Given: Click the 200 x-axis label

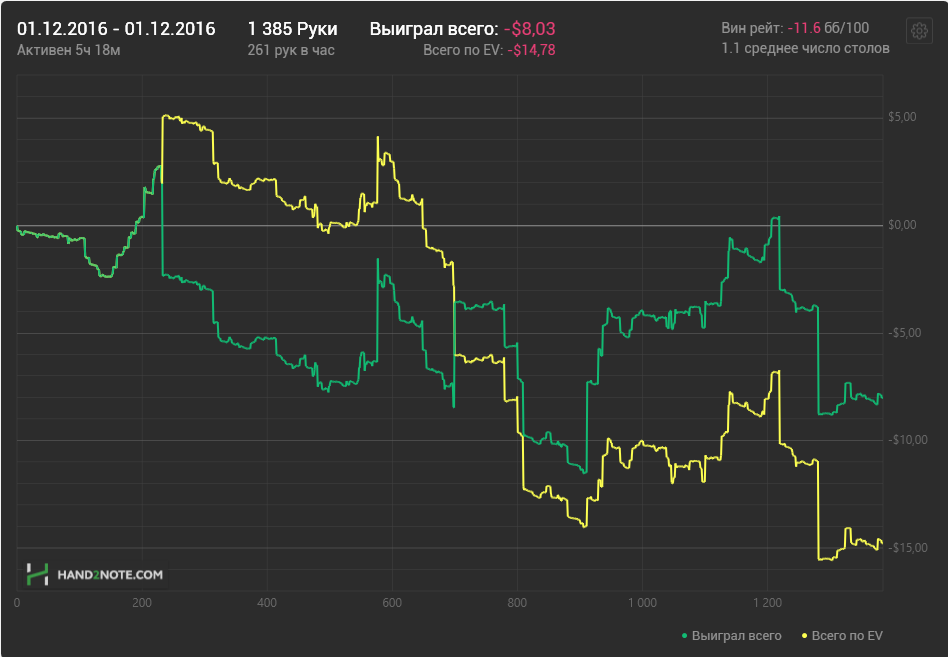Looking at the screenshot, I should coord(142,603).
